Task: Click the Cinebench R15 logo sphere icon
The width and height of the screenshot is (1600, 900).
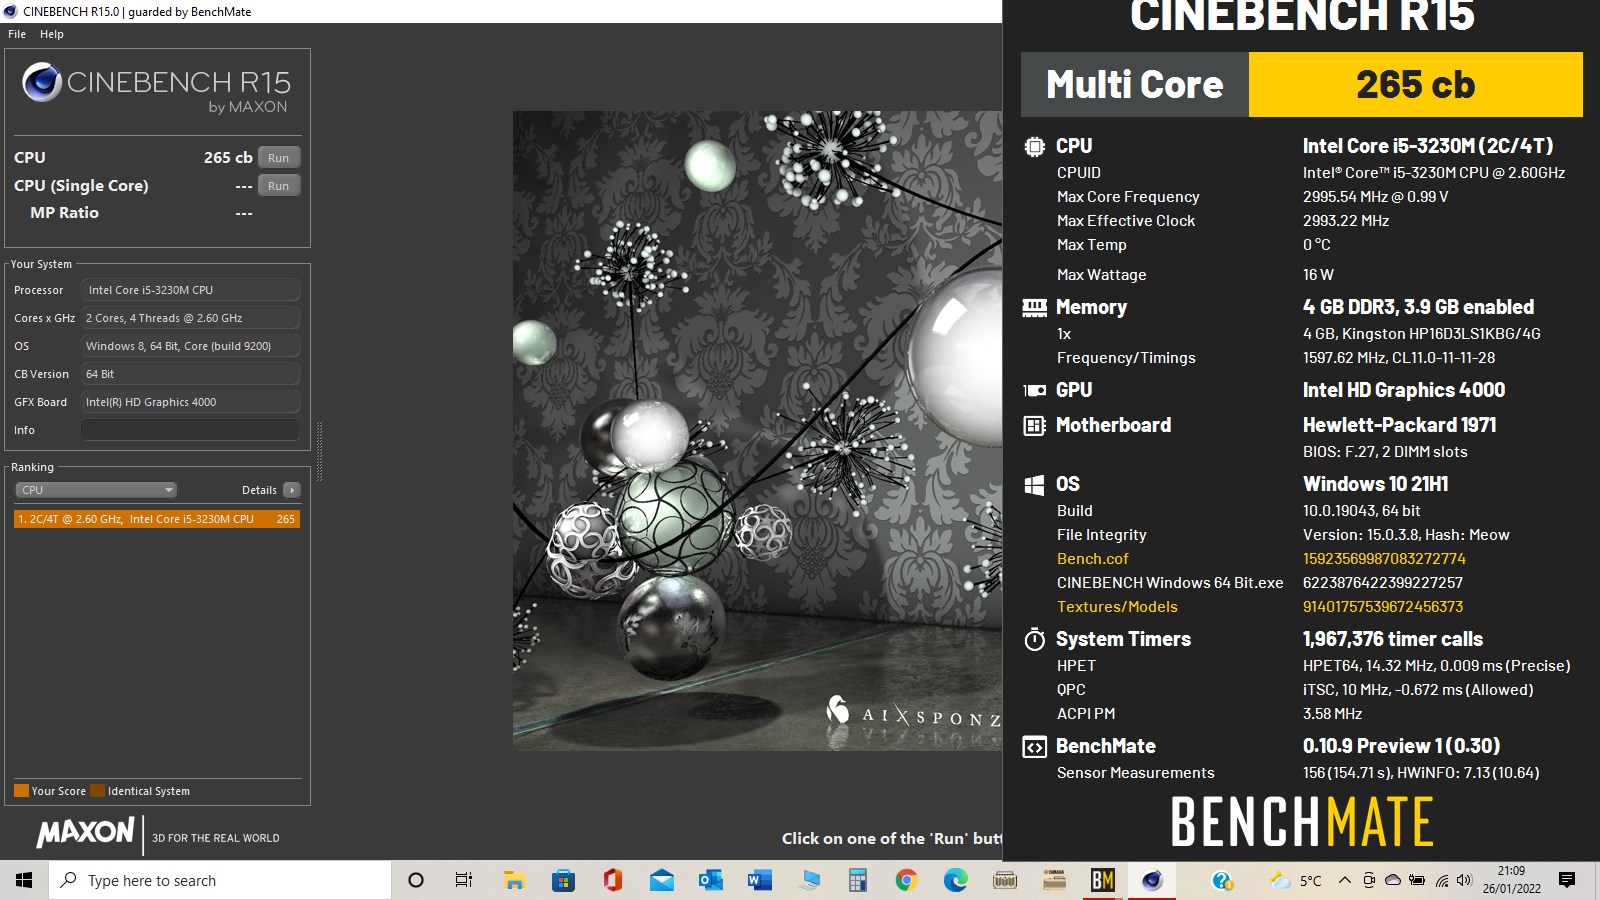Action: 42,82
